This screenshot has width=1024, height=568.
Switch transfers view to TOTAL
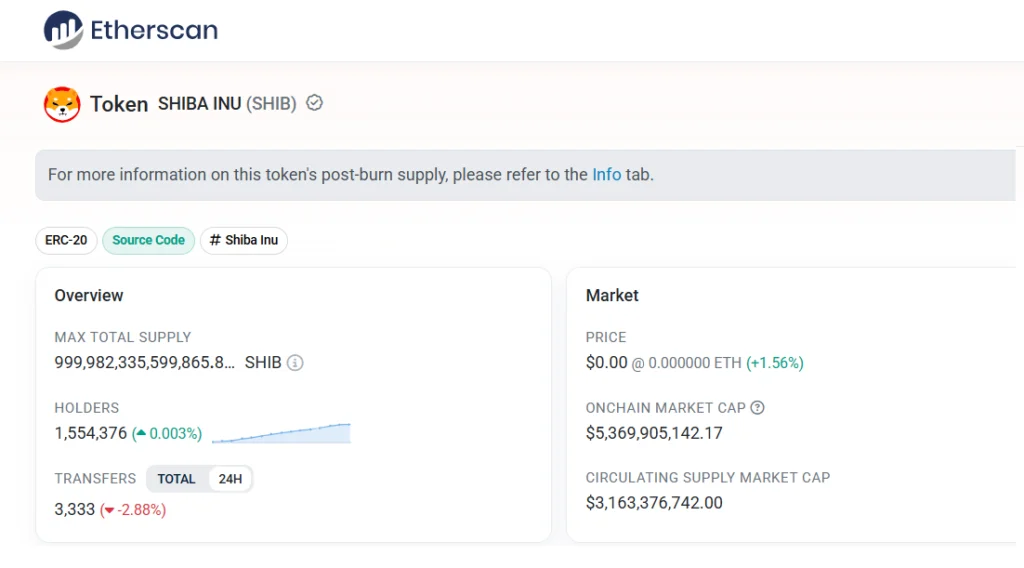pyautogui.click(x=176, y=479)
